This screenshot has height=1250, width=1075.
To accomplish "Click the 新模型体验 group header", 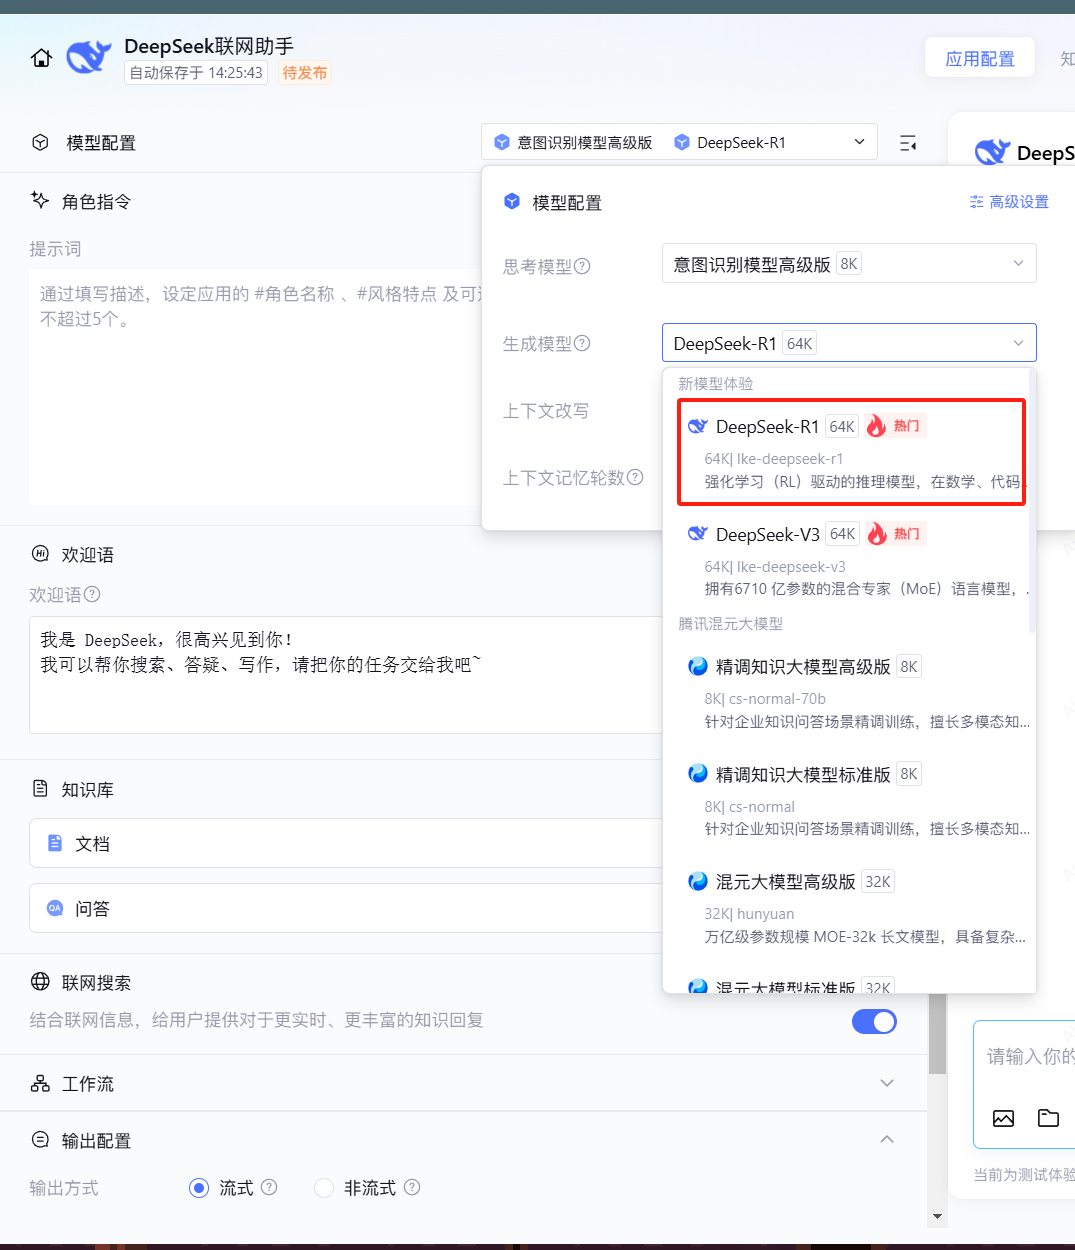I will click(x=716, y=384).
